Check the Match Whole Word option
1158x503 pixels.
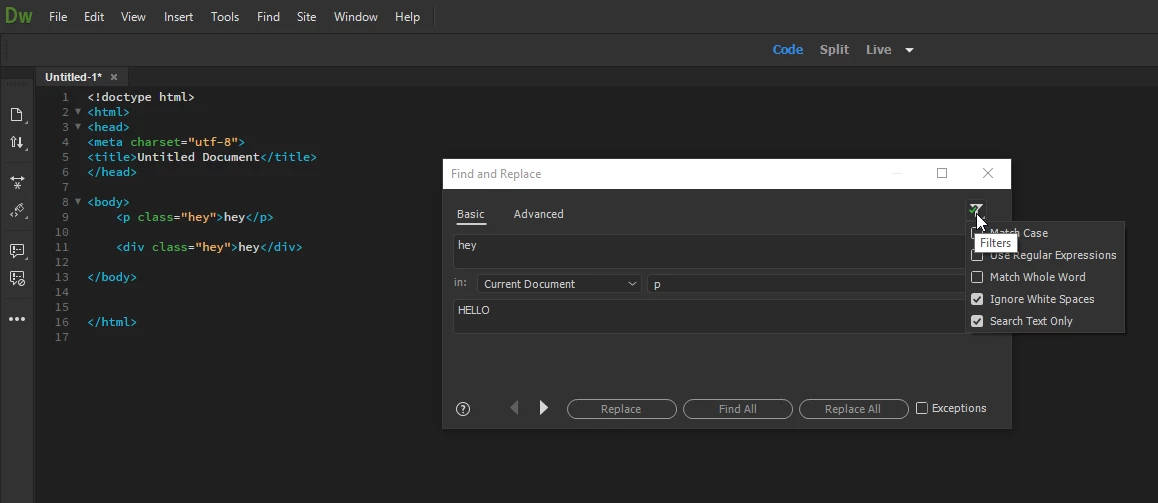point(977,277)
